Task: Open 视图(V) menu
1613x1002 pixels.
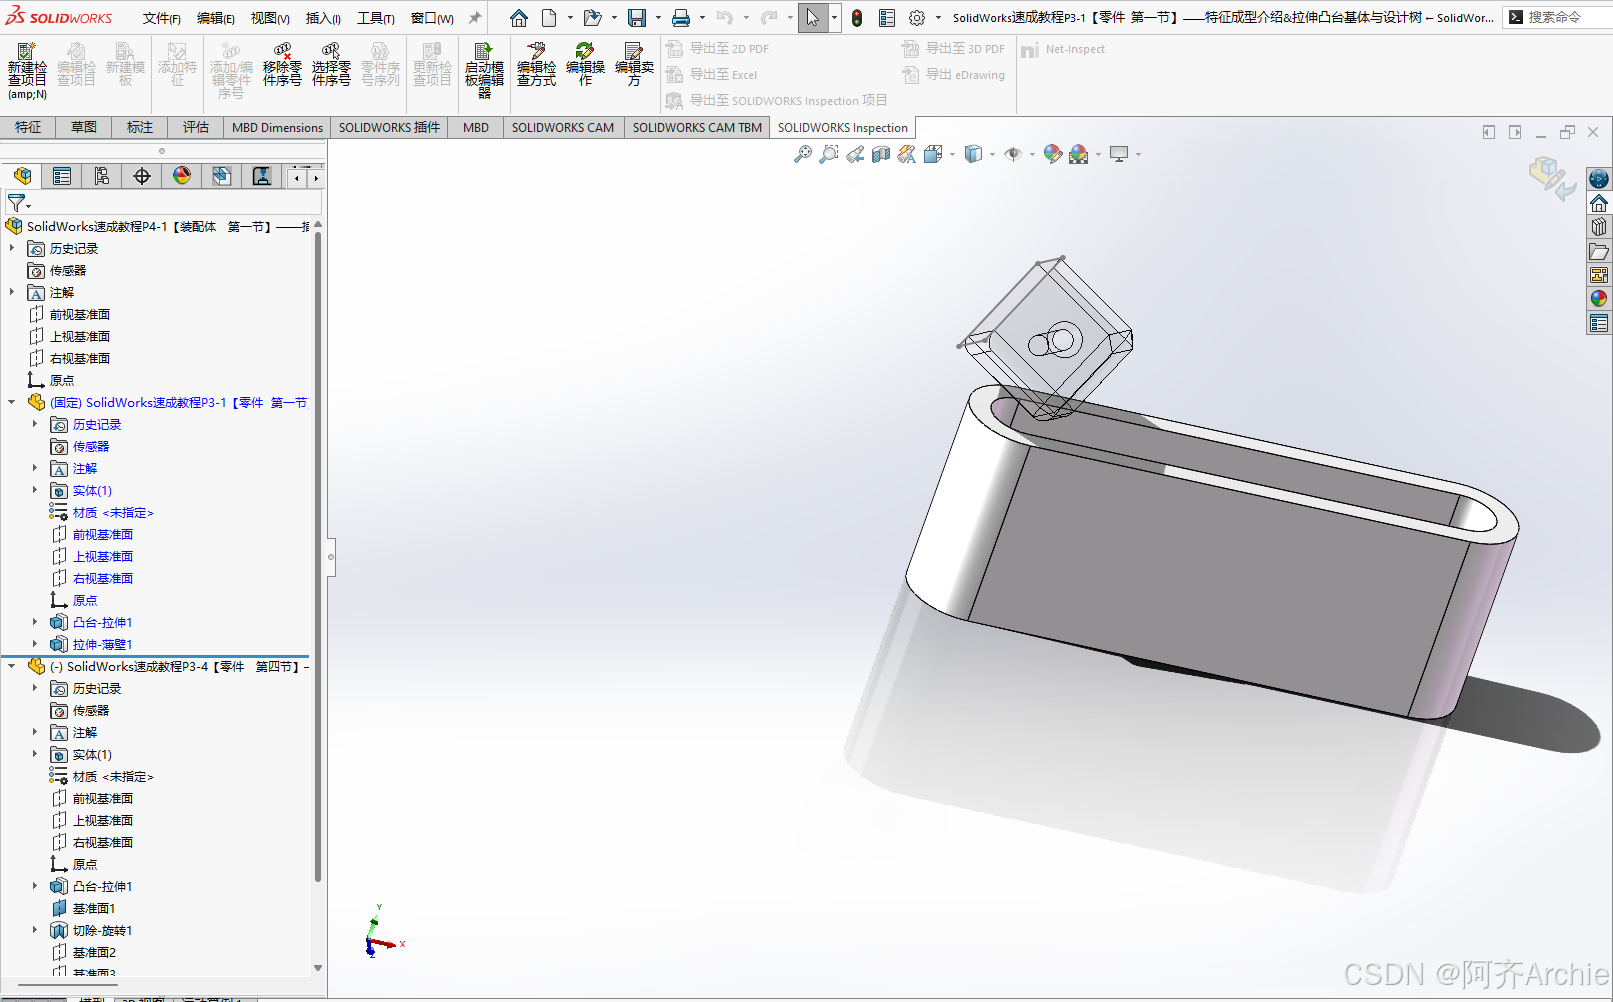Action: [x=270, y=18]
